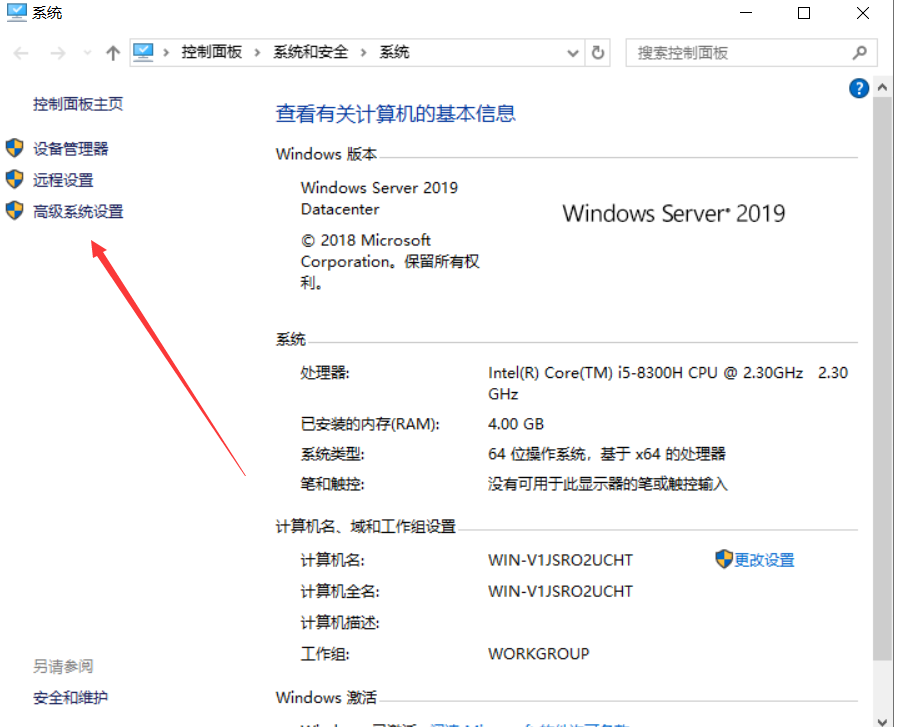Expand chevron after 系统和安全 breadcrumb

point(363,53)
